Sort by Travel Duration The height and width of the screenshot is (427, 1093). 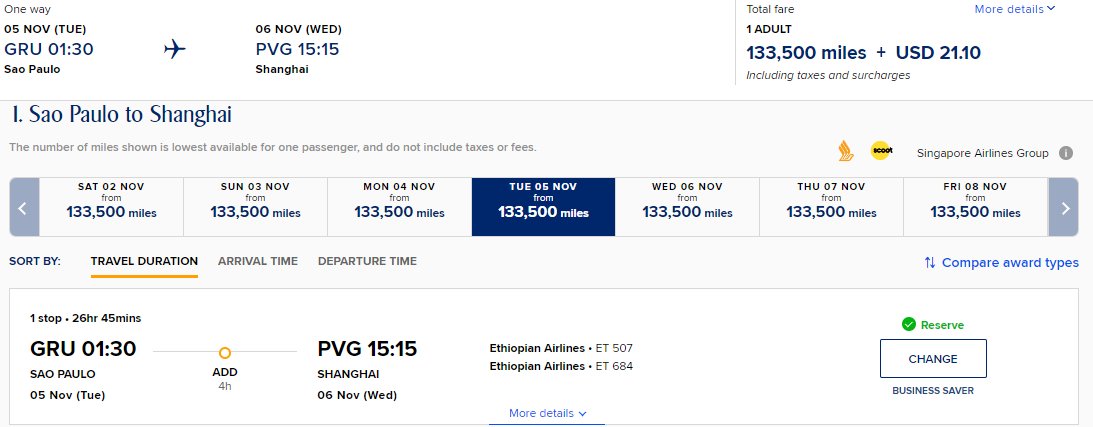(x=144, y=261)
